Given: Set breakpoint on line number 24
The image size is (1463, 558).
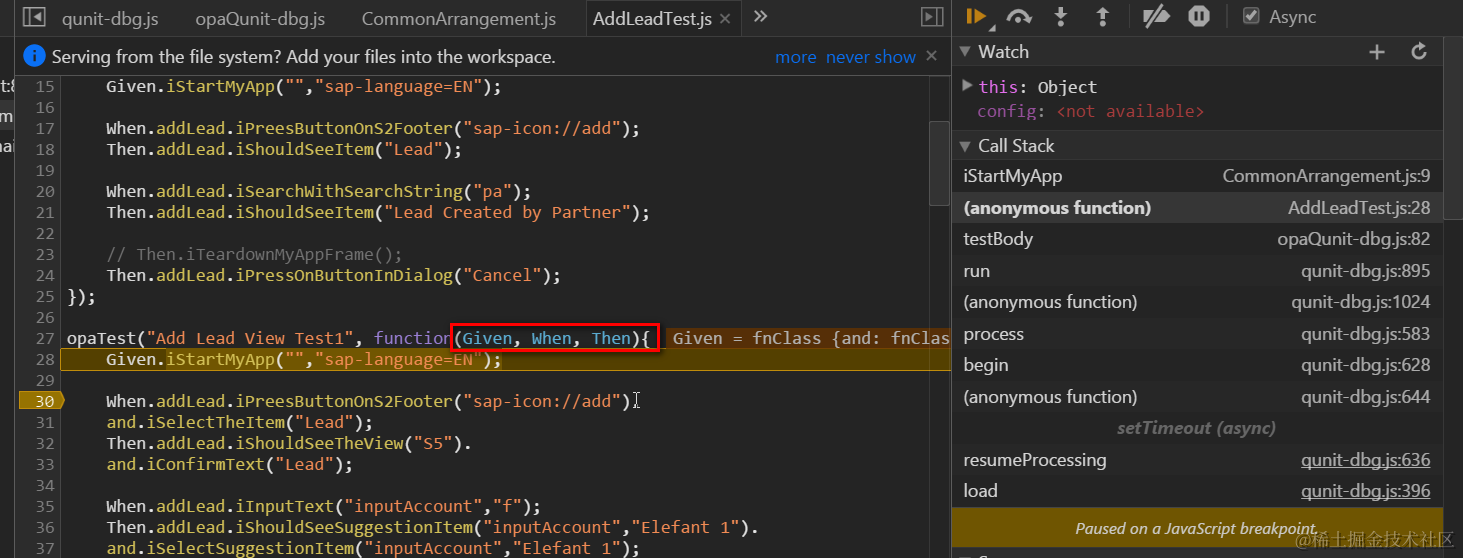Looking at the screenshot, I should click(x=45, y=275).
